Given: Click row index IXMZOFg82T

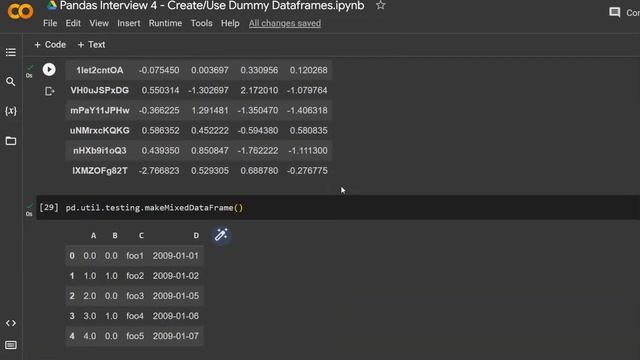Looking at the screenshot, I should pyautogui.click(x=100, y=171).
